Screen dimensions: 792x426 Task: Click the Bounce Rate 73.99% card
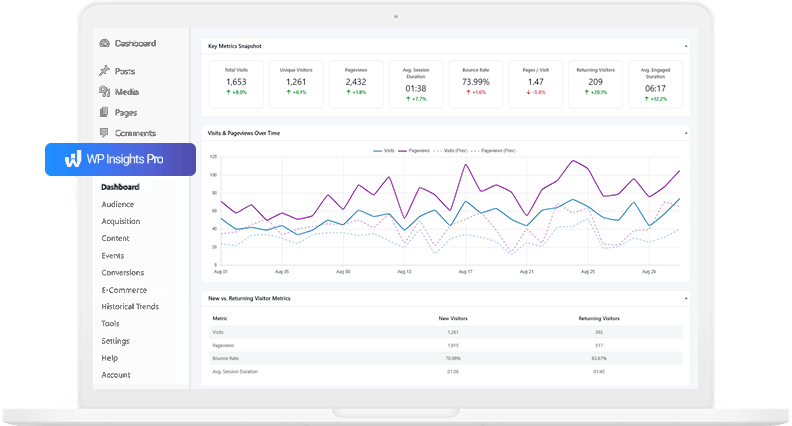476,84
